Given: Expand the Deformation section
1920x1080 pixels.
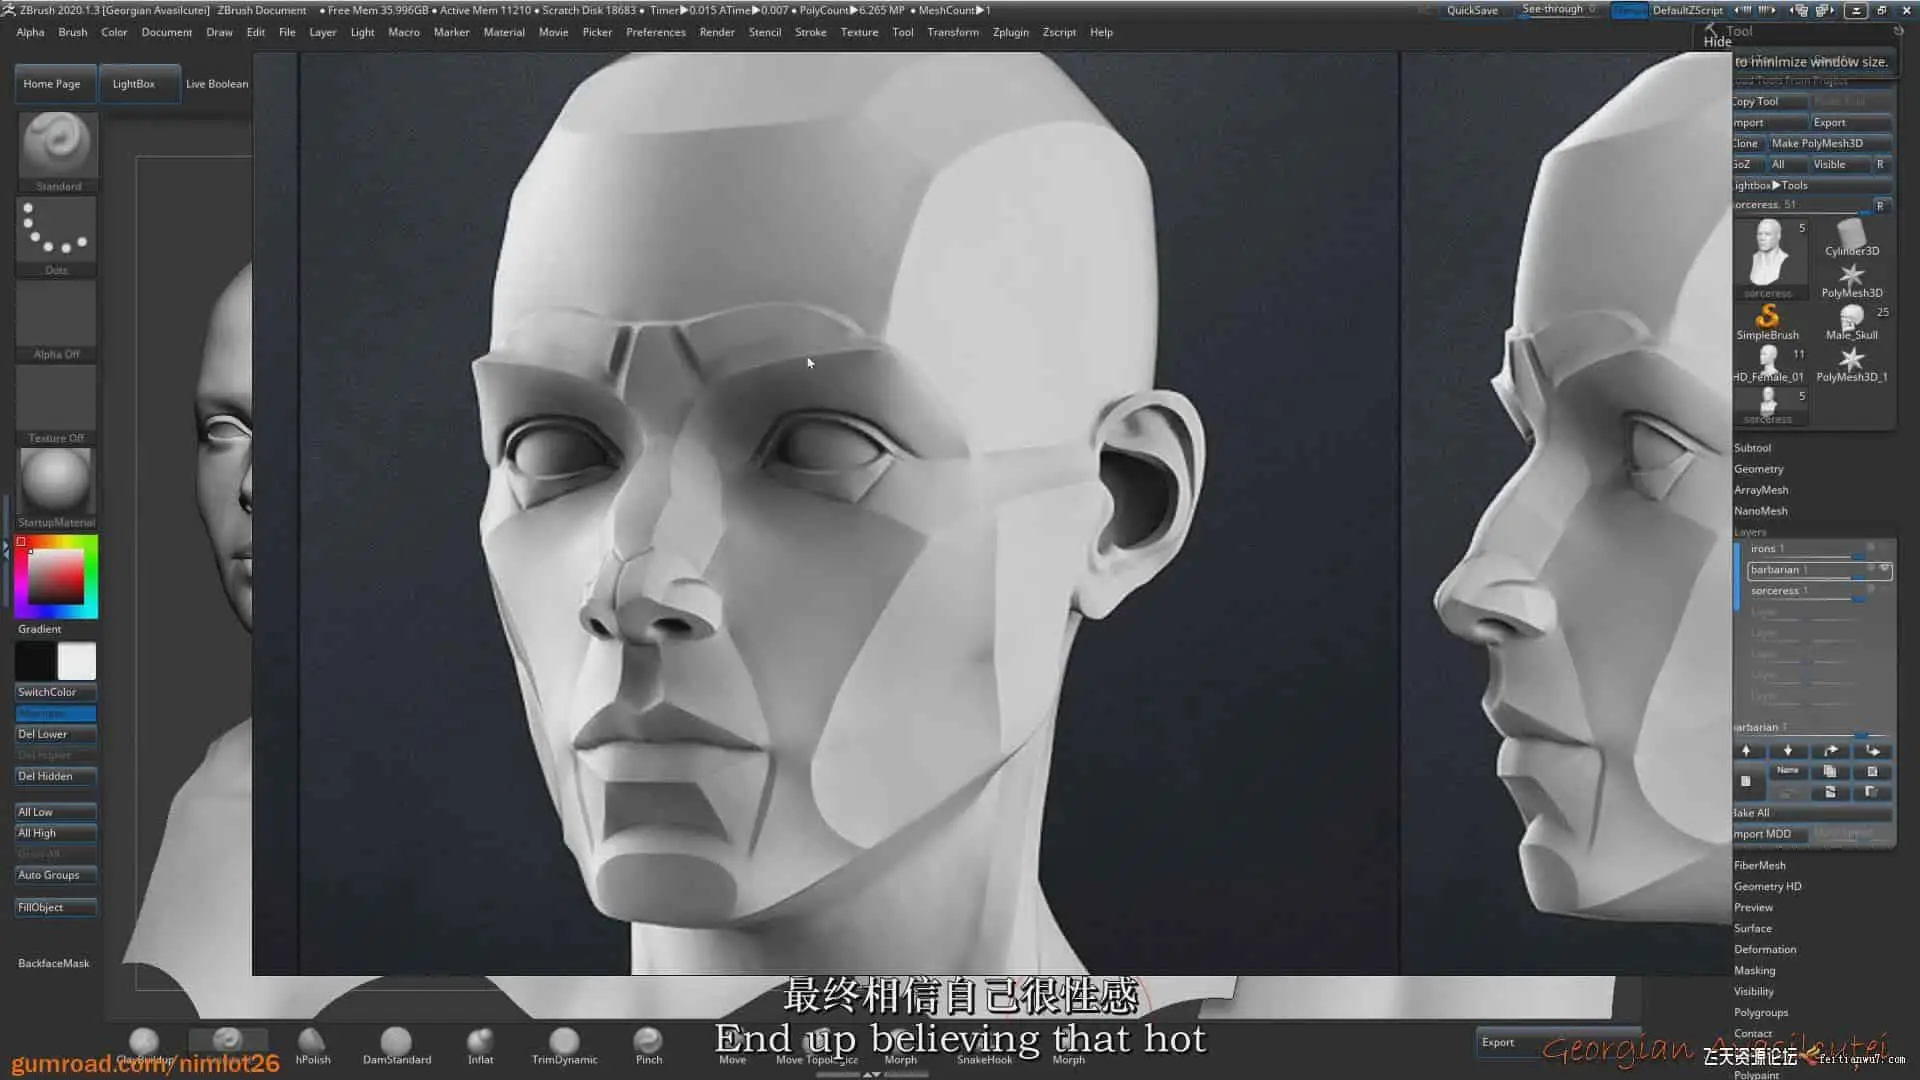Looking at the screenshot, I should (1764, 949).
